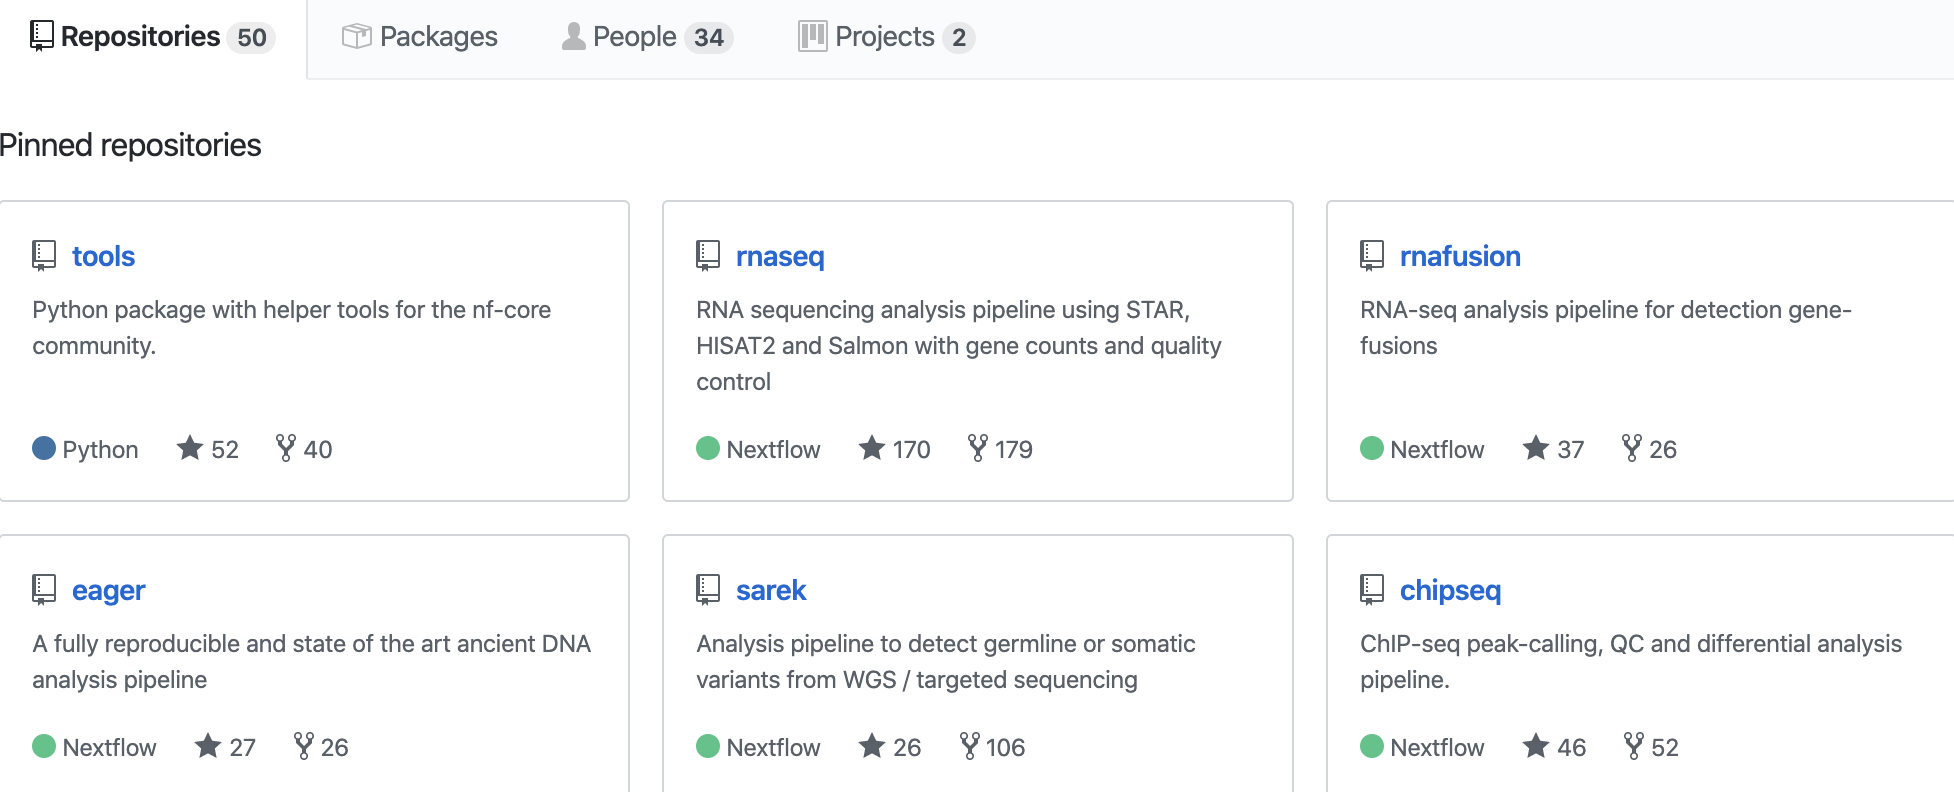This screenshot has height=792, width=1954.
Task: Switch to the Packages tab
Action: (x=420, y=37)
